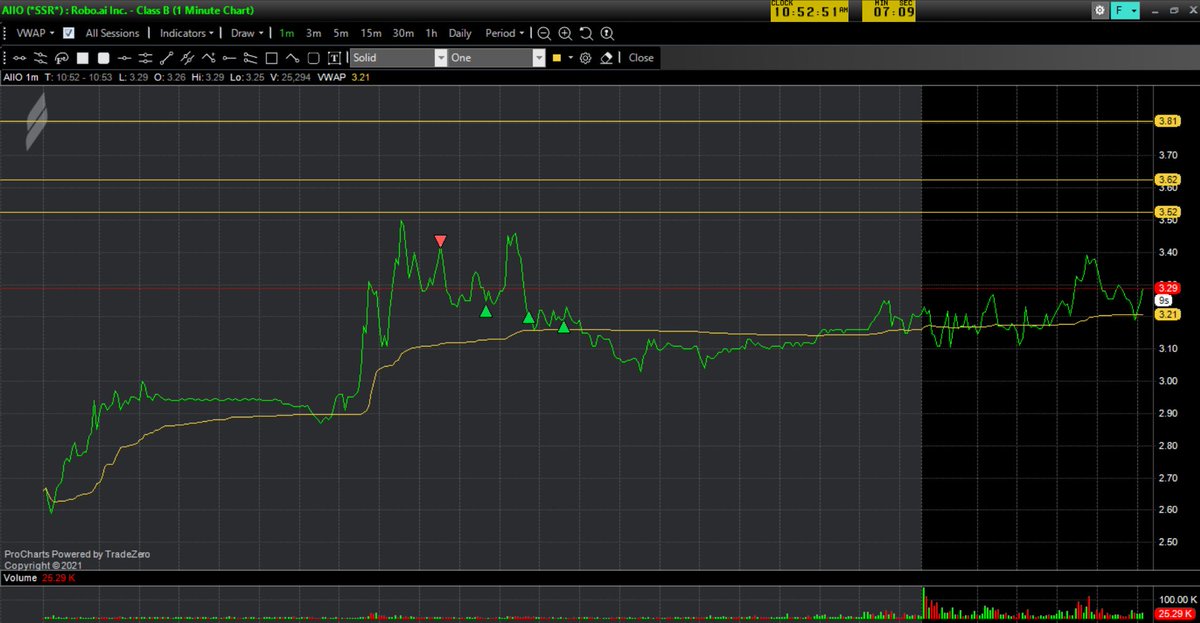Select the filled square rectangle tool

[x=83, y=58]
